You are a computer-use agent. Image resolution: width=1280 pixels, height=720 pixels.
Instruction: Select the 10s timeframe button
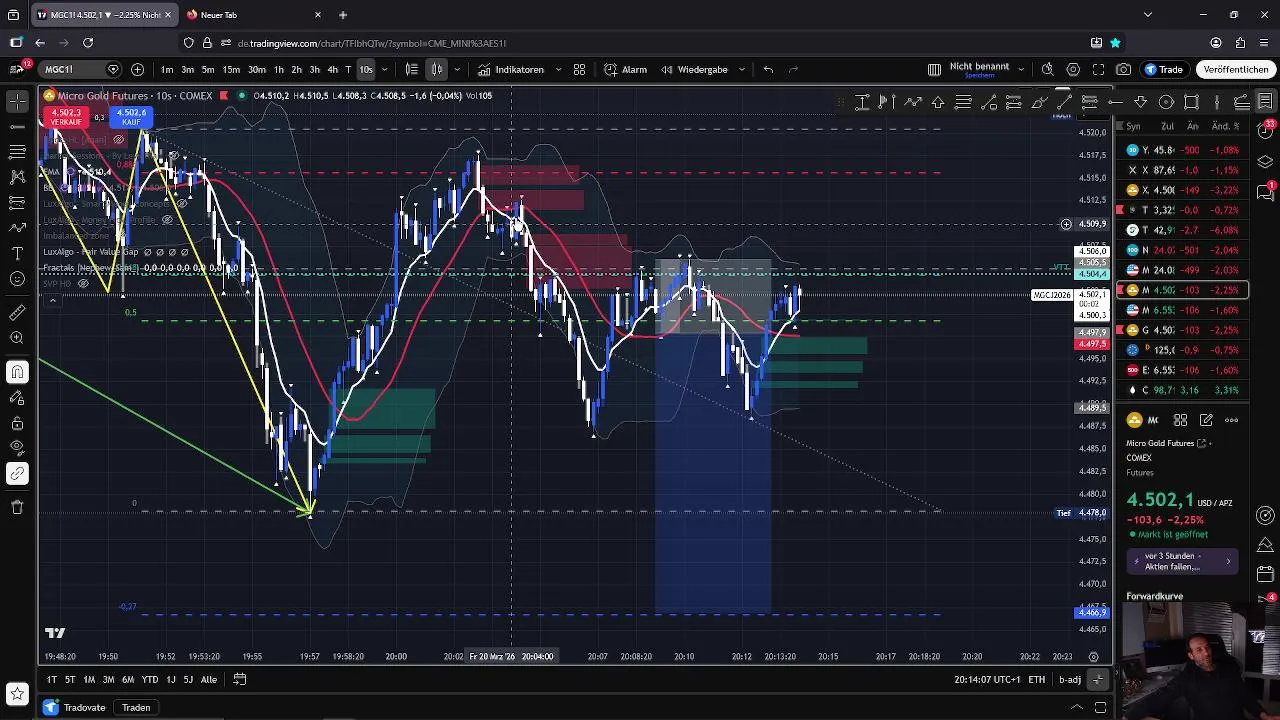point(366,69)
